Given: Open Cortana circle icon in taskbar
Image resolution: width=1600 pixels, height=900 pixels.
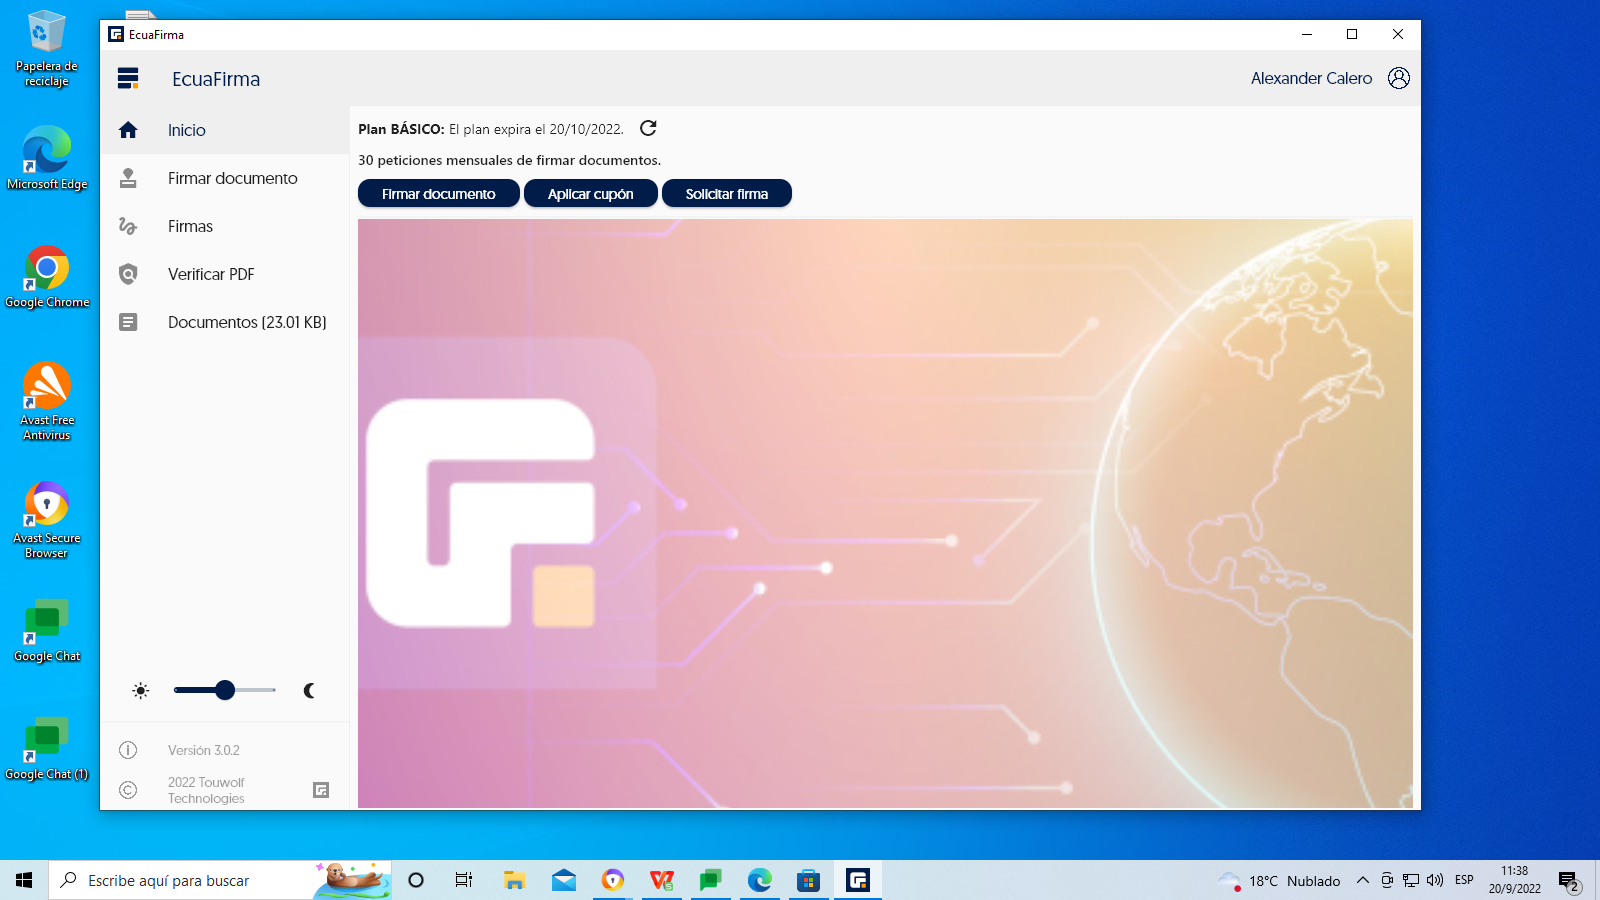Looking at the screenshot, I should coord(416,880).
